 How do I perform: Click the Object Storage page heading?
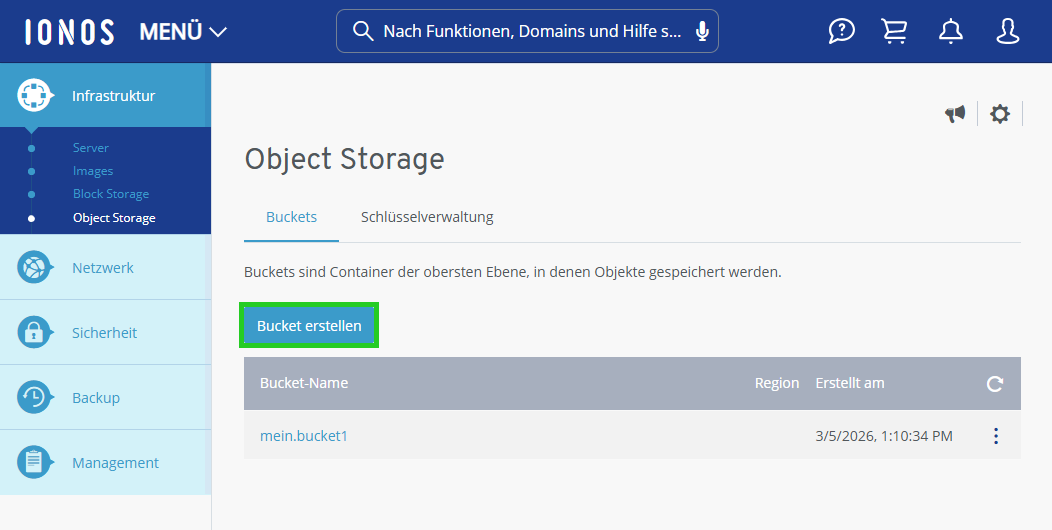(x=344, y=160)
